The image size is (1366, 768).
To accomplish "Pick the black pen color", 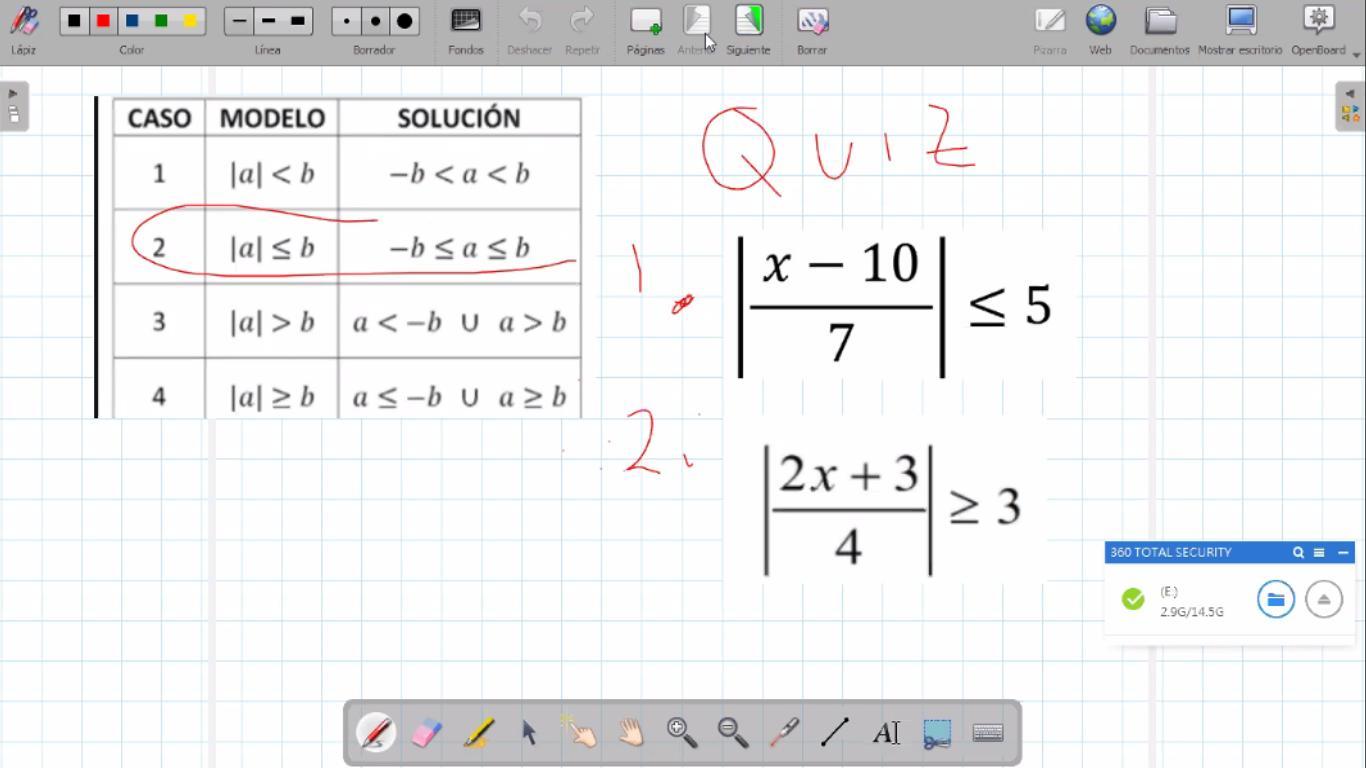I will point(74,21).
